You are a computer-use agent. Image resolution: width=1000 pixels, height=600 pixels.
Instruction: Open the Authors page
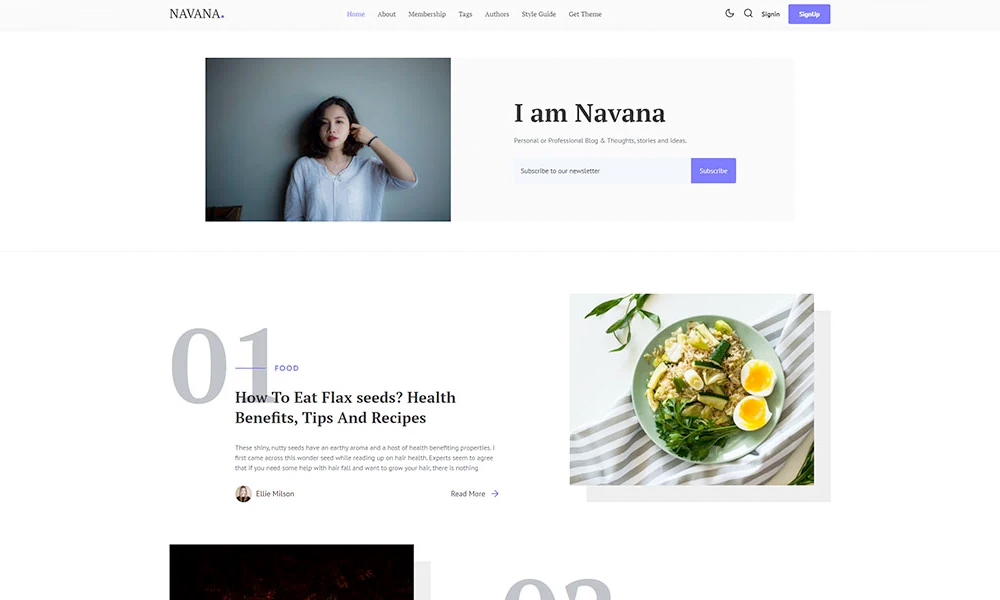(x=497, y=14)
